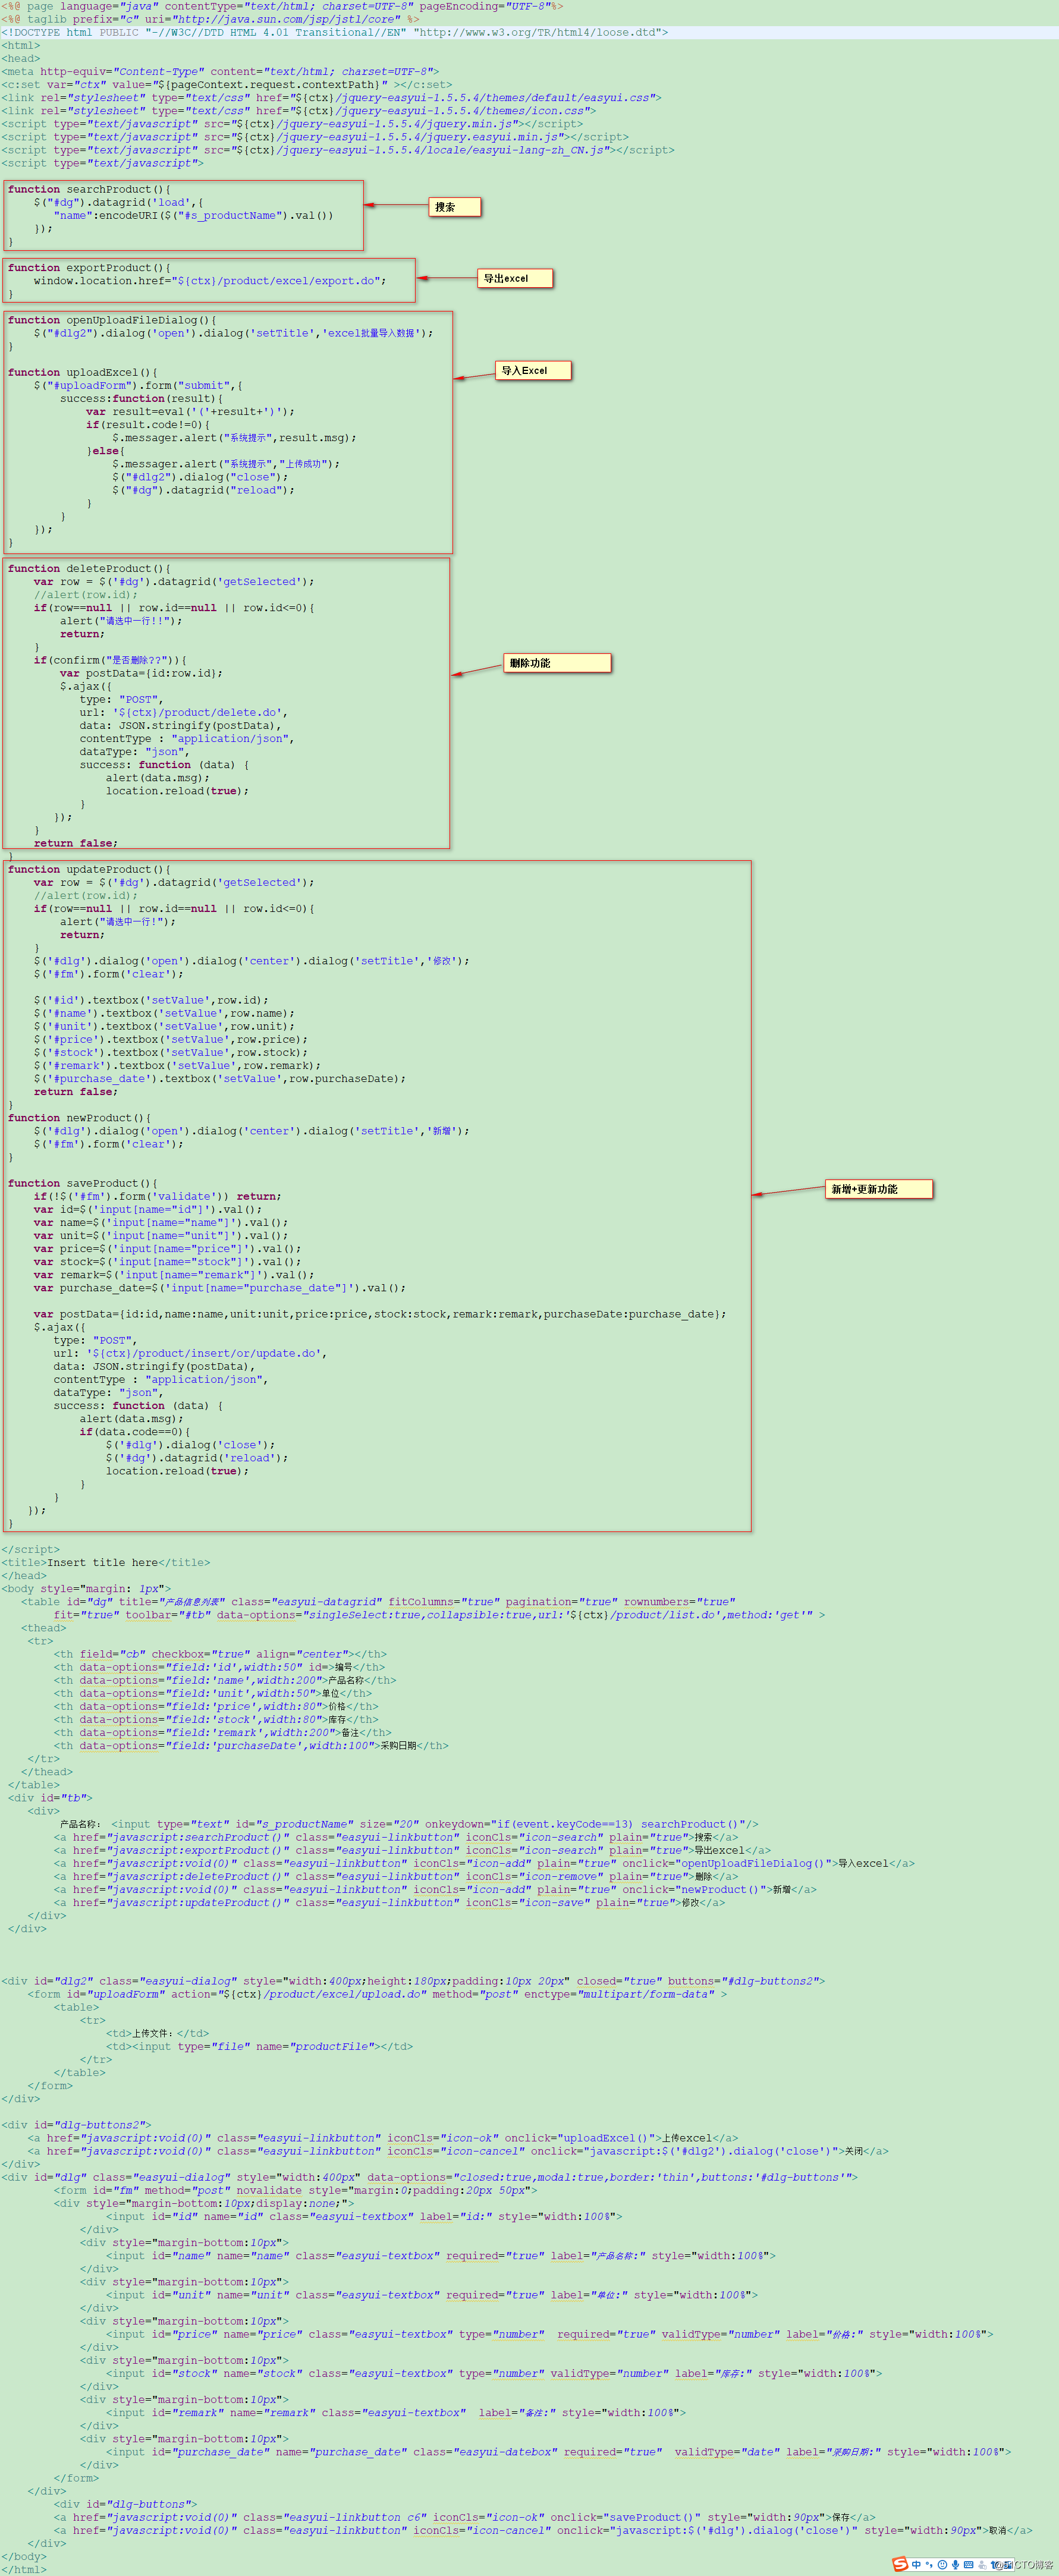Toggle the 中 Chinese/English mode icon
1059x2576 pixels.
click(x=916, y=2565)
